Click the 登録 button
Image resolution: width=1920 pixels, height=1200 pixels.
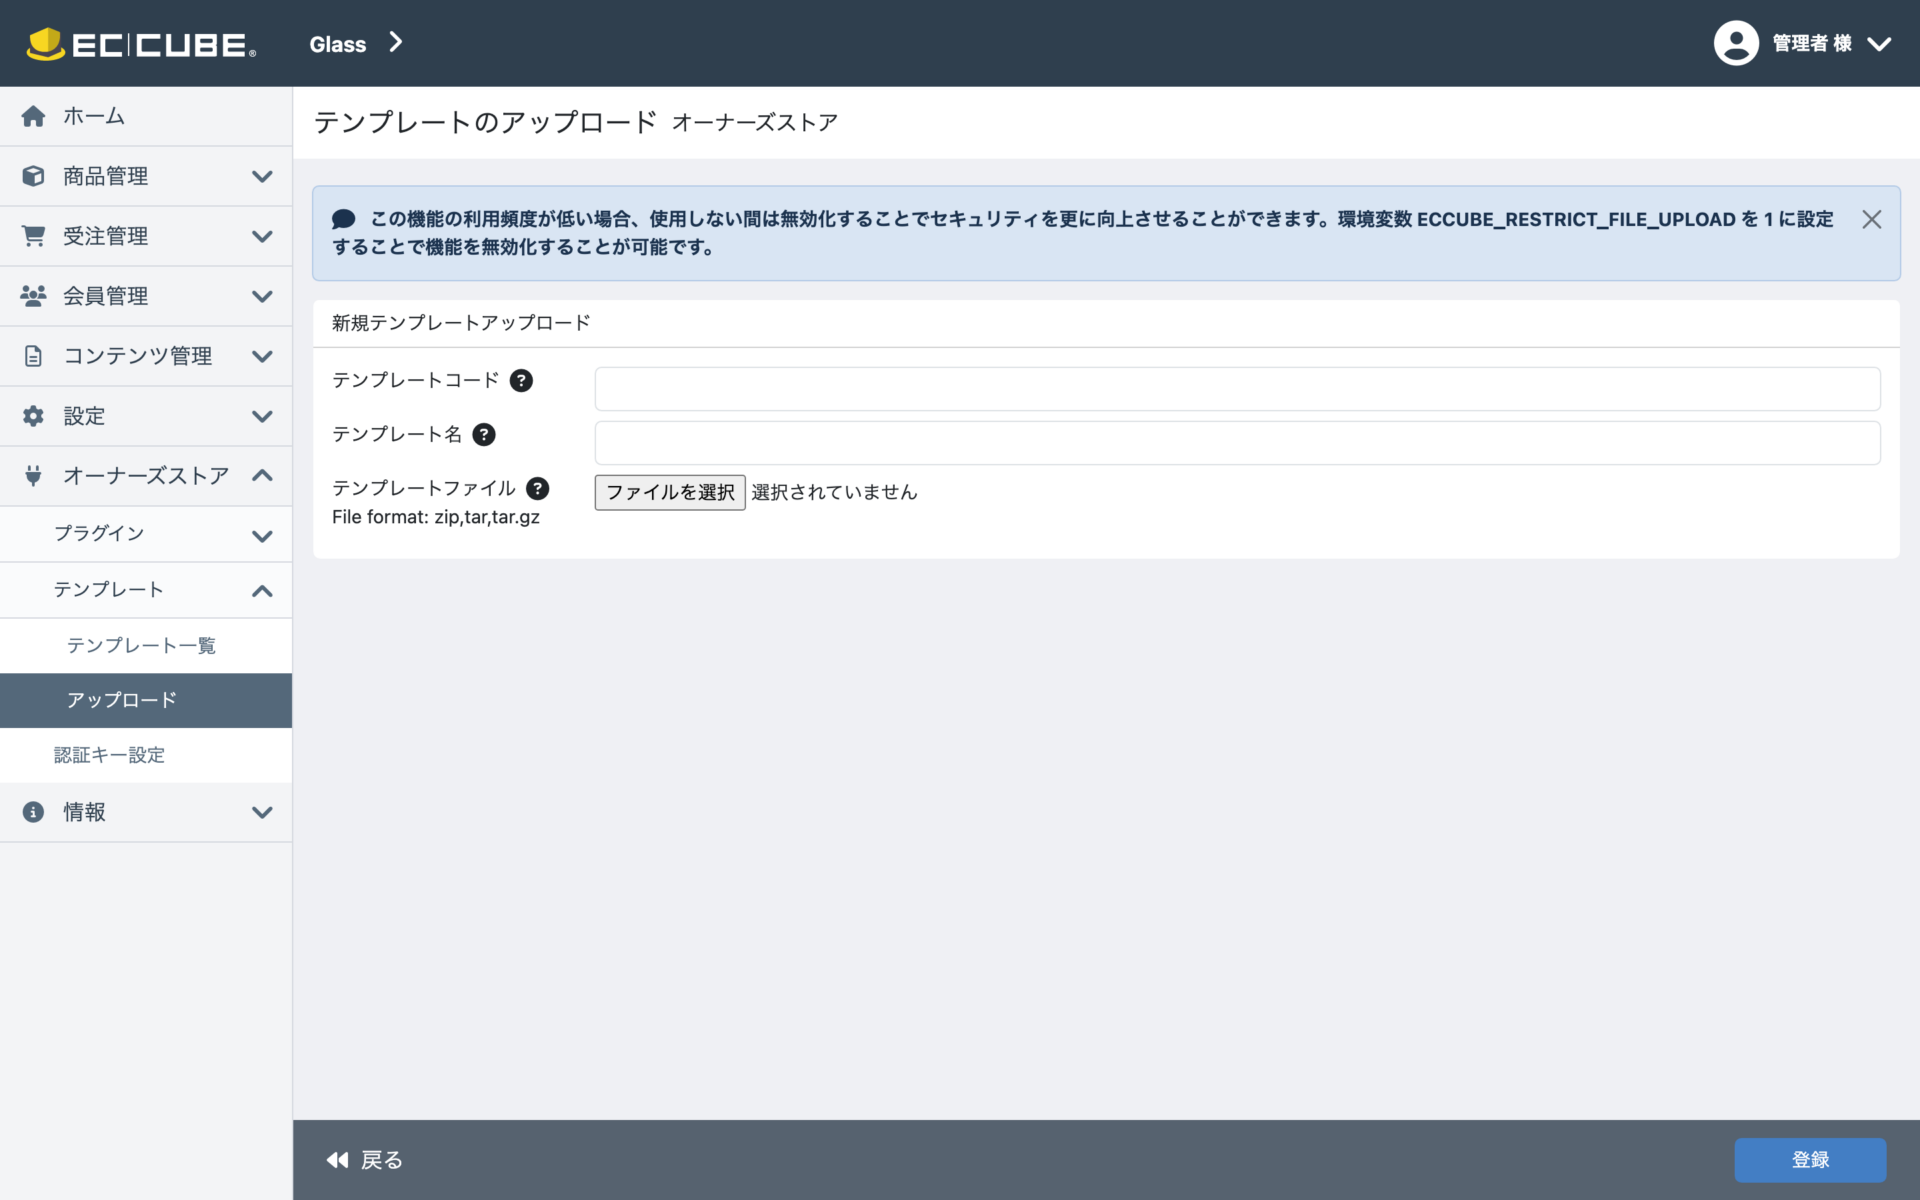tap(1810, 1160)
